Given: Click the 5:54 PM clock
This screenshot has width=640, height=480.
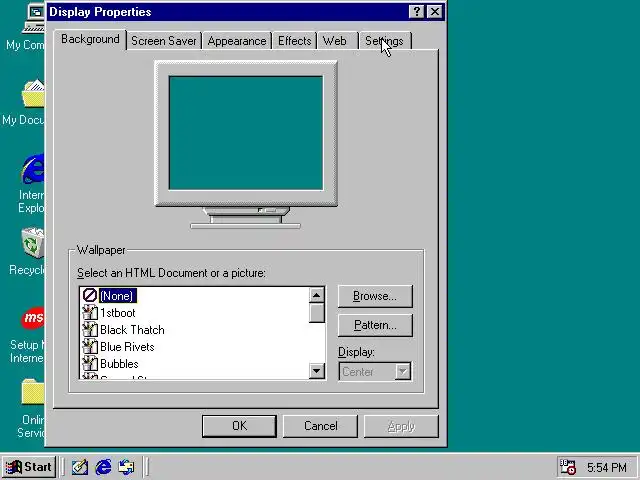Looking at the screenshot, I should click(606, 467).
